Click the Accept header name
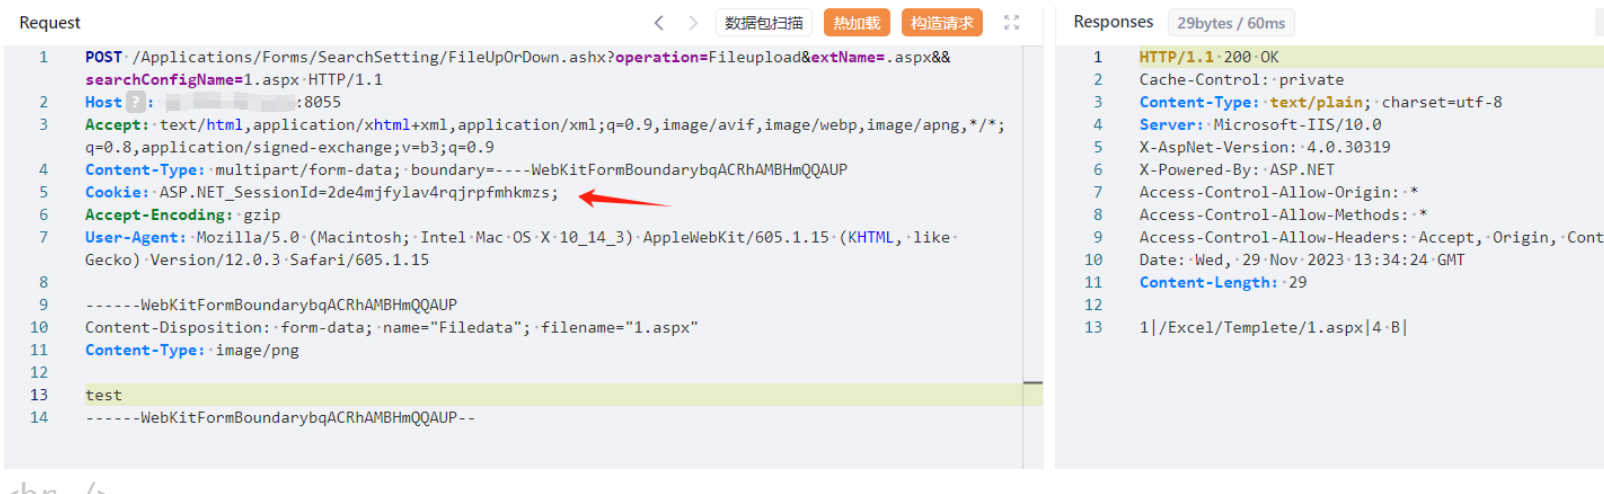Screen dimensions: 1604x494 click(x=116, y=125)
